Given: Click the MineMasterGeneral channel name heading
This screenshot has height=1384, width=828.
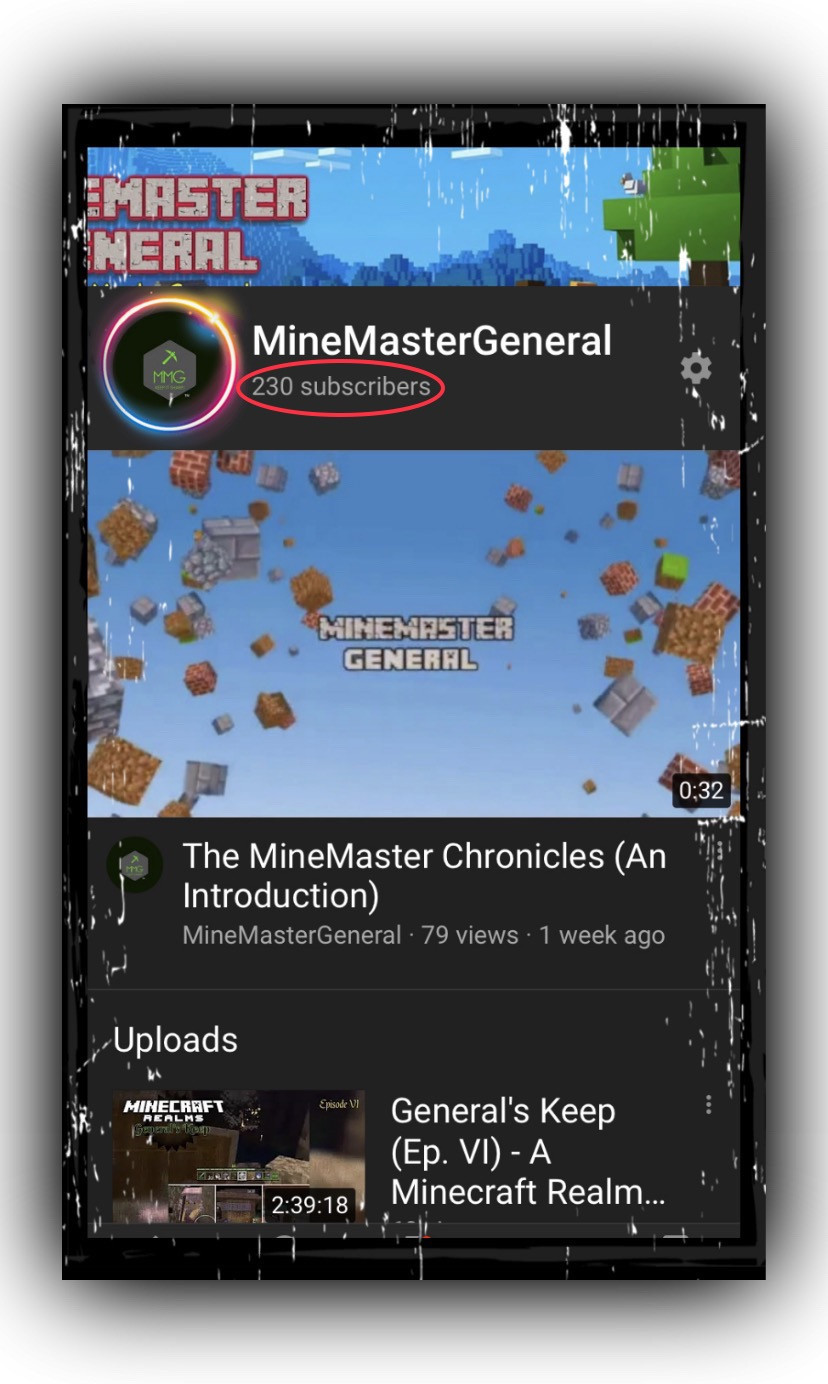Looking at the screenshot, I should 431,341.
